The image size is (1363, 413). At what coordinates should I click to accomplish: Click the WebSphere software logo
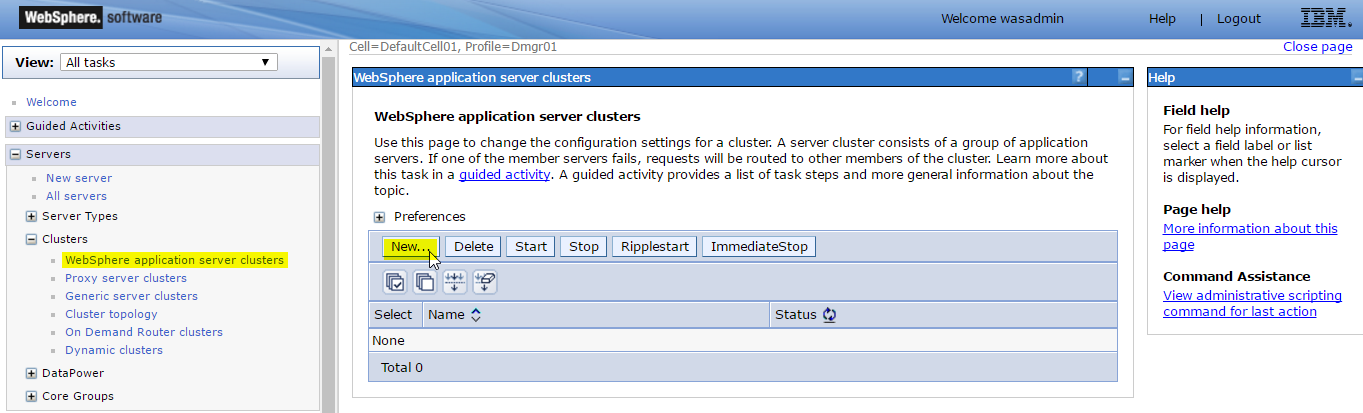coord(90,18)
